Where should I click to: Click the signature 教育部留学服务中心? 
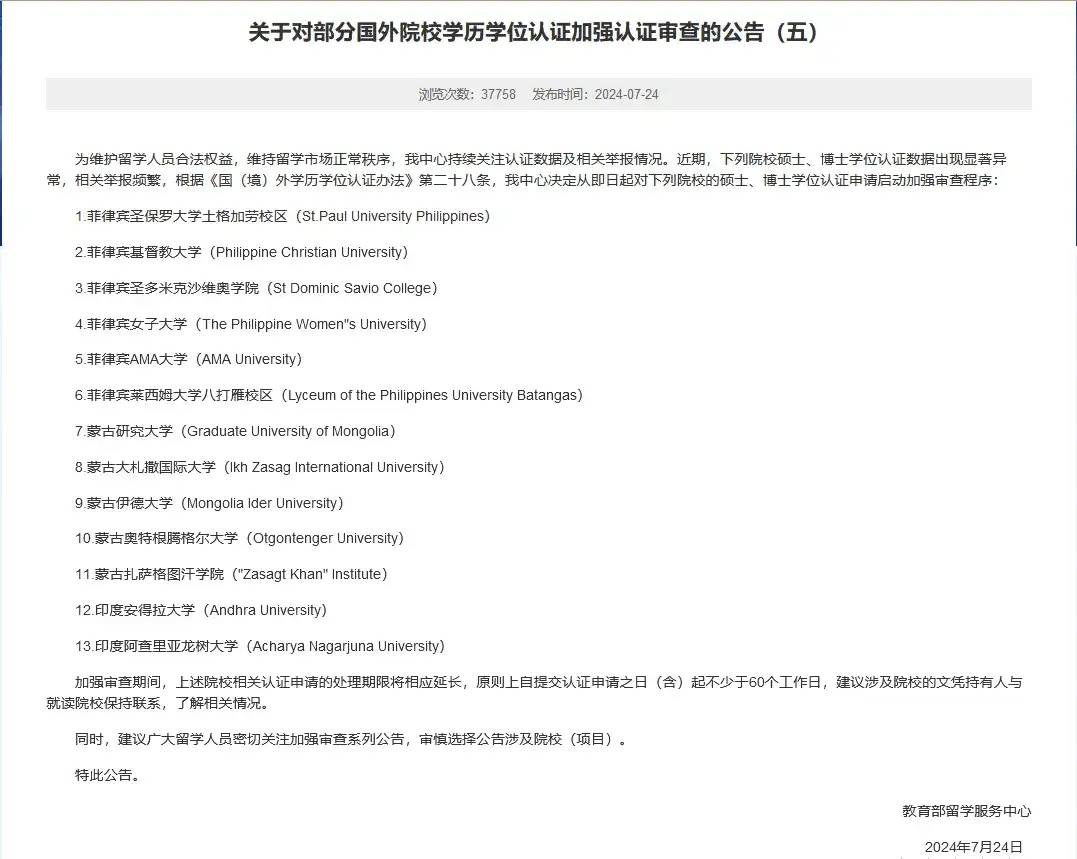[966, 811]
